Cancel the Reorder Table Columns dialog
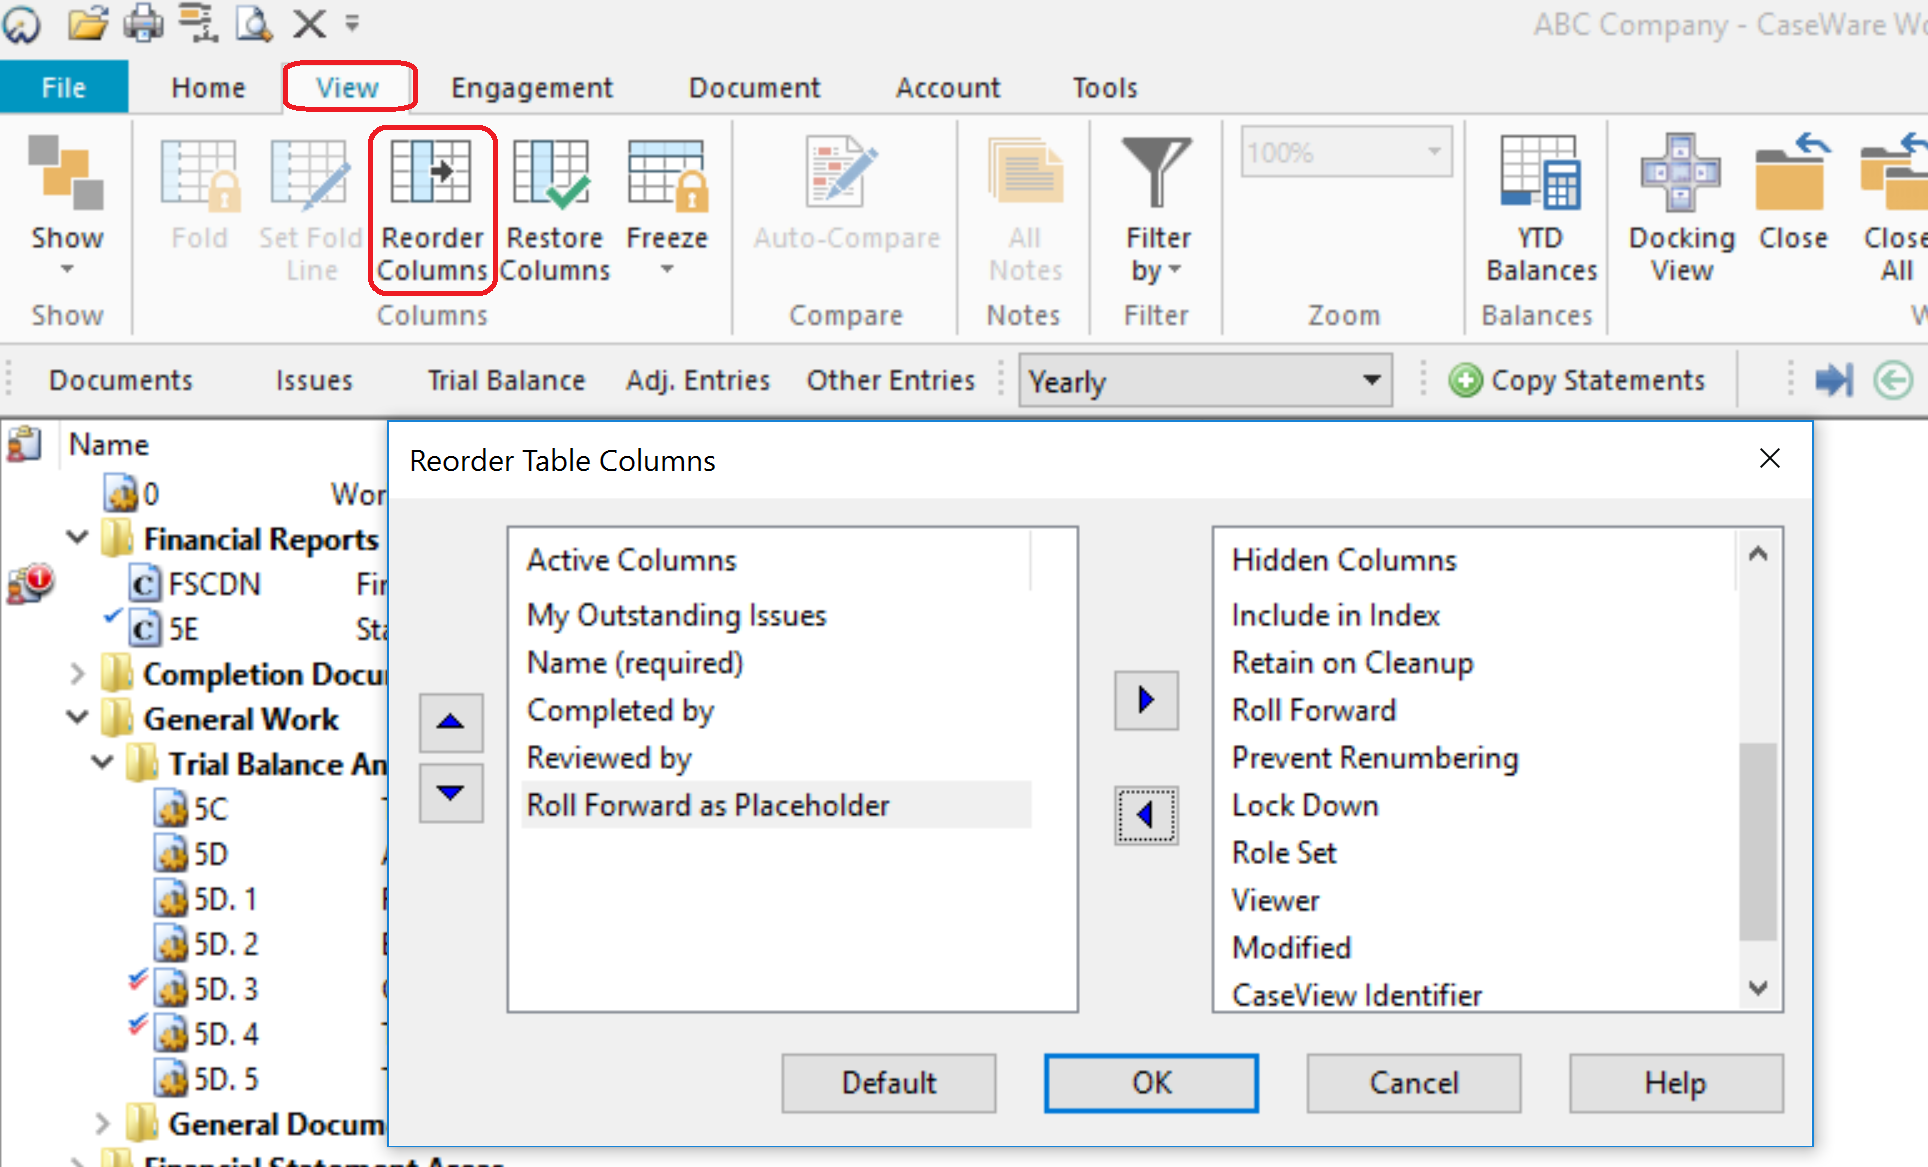Screen dimensions: 1928x1167 1412,1083
